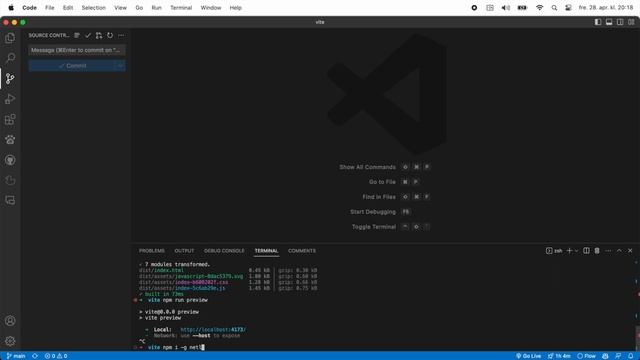Viewport: 640px width, 360px height.
Task: Maximize the panel size chevron
Action: (x=619, y=251)
